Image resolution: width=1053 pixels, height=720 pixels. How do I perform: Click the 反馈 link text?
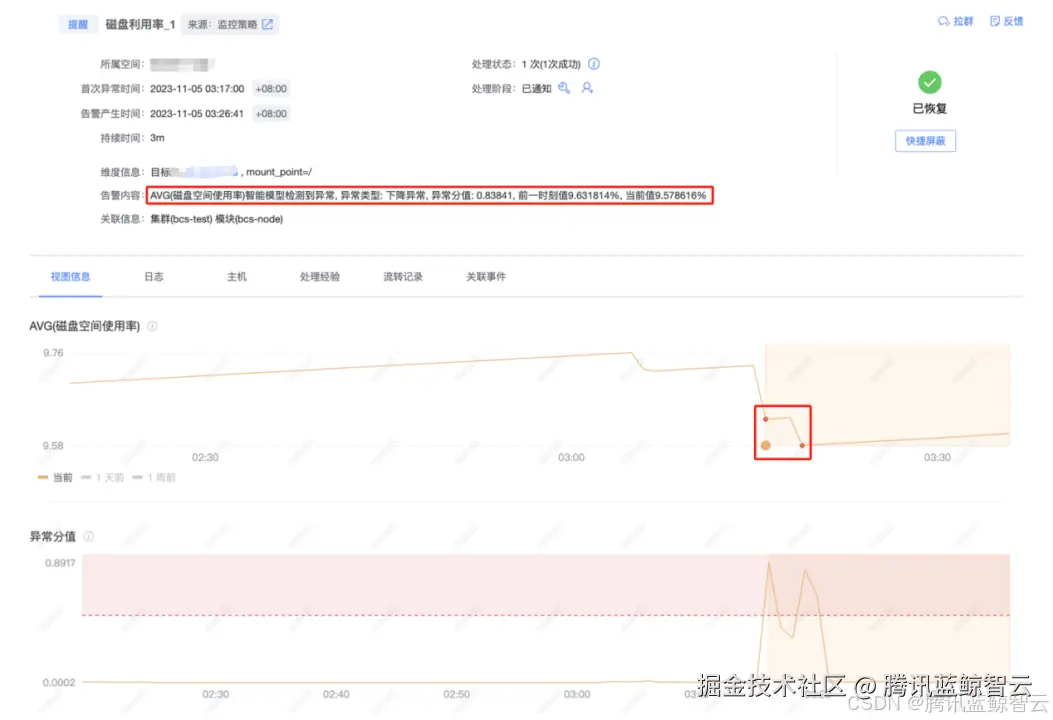pos(1013,21)
